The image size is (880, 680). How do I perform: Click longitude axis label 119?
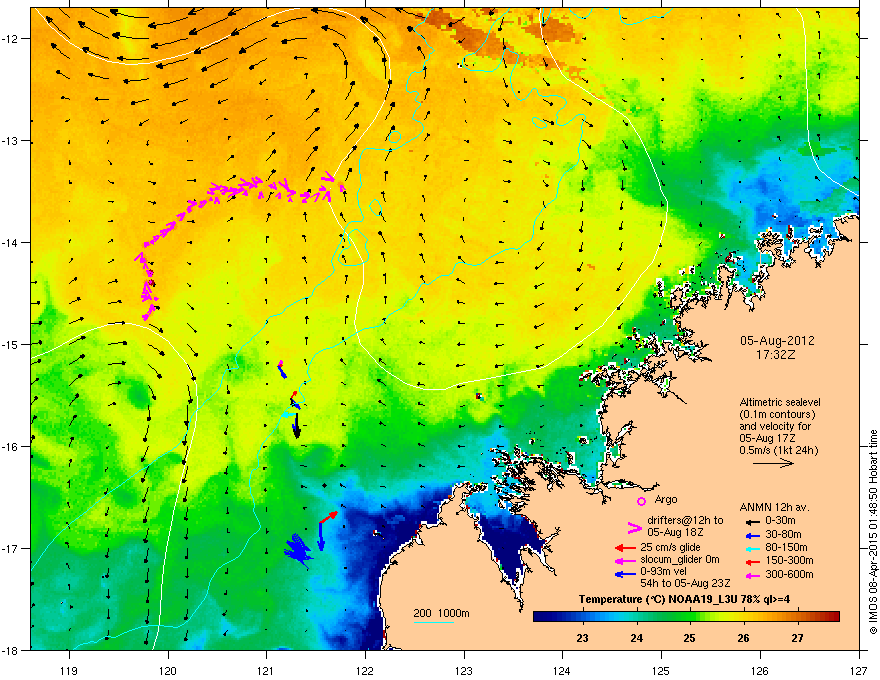coord(69,670)
